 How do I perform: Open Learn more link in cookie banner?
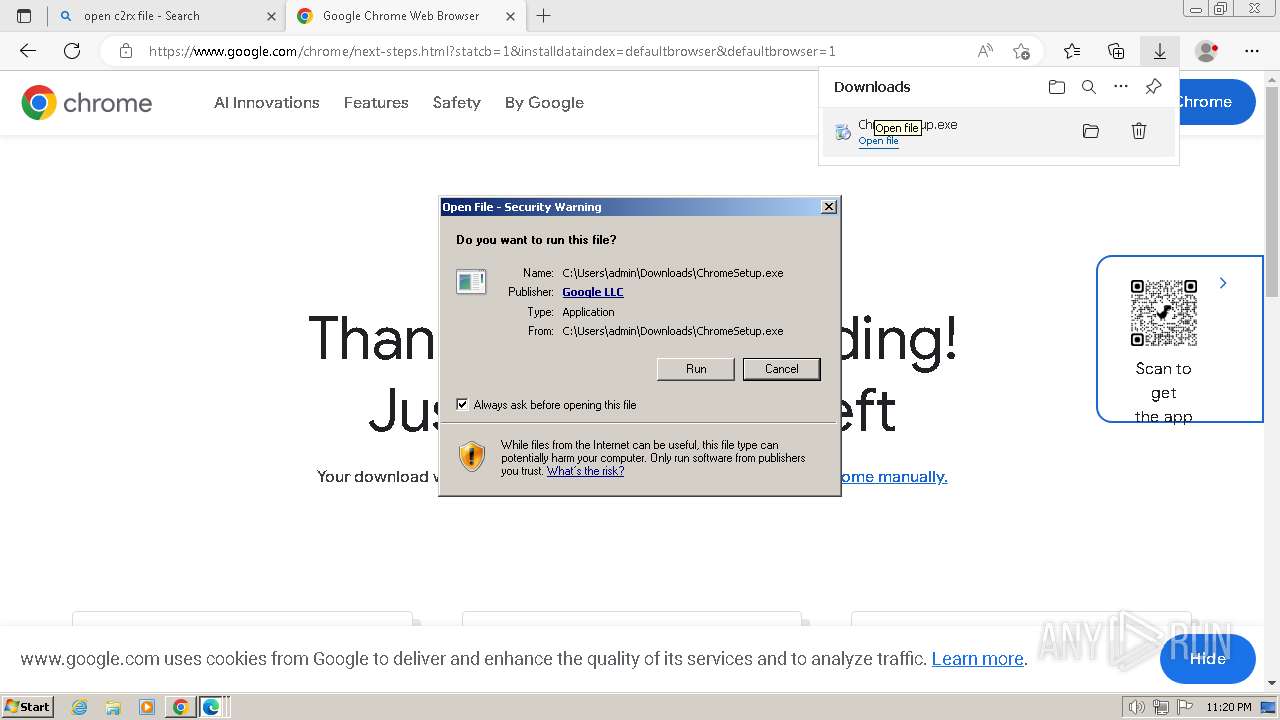978,659
